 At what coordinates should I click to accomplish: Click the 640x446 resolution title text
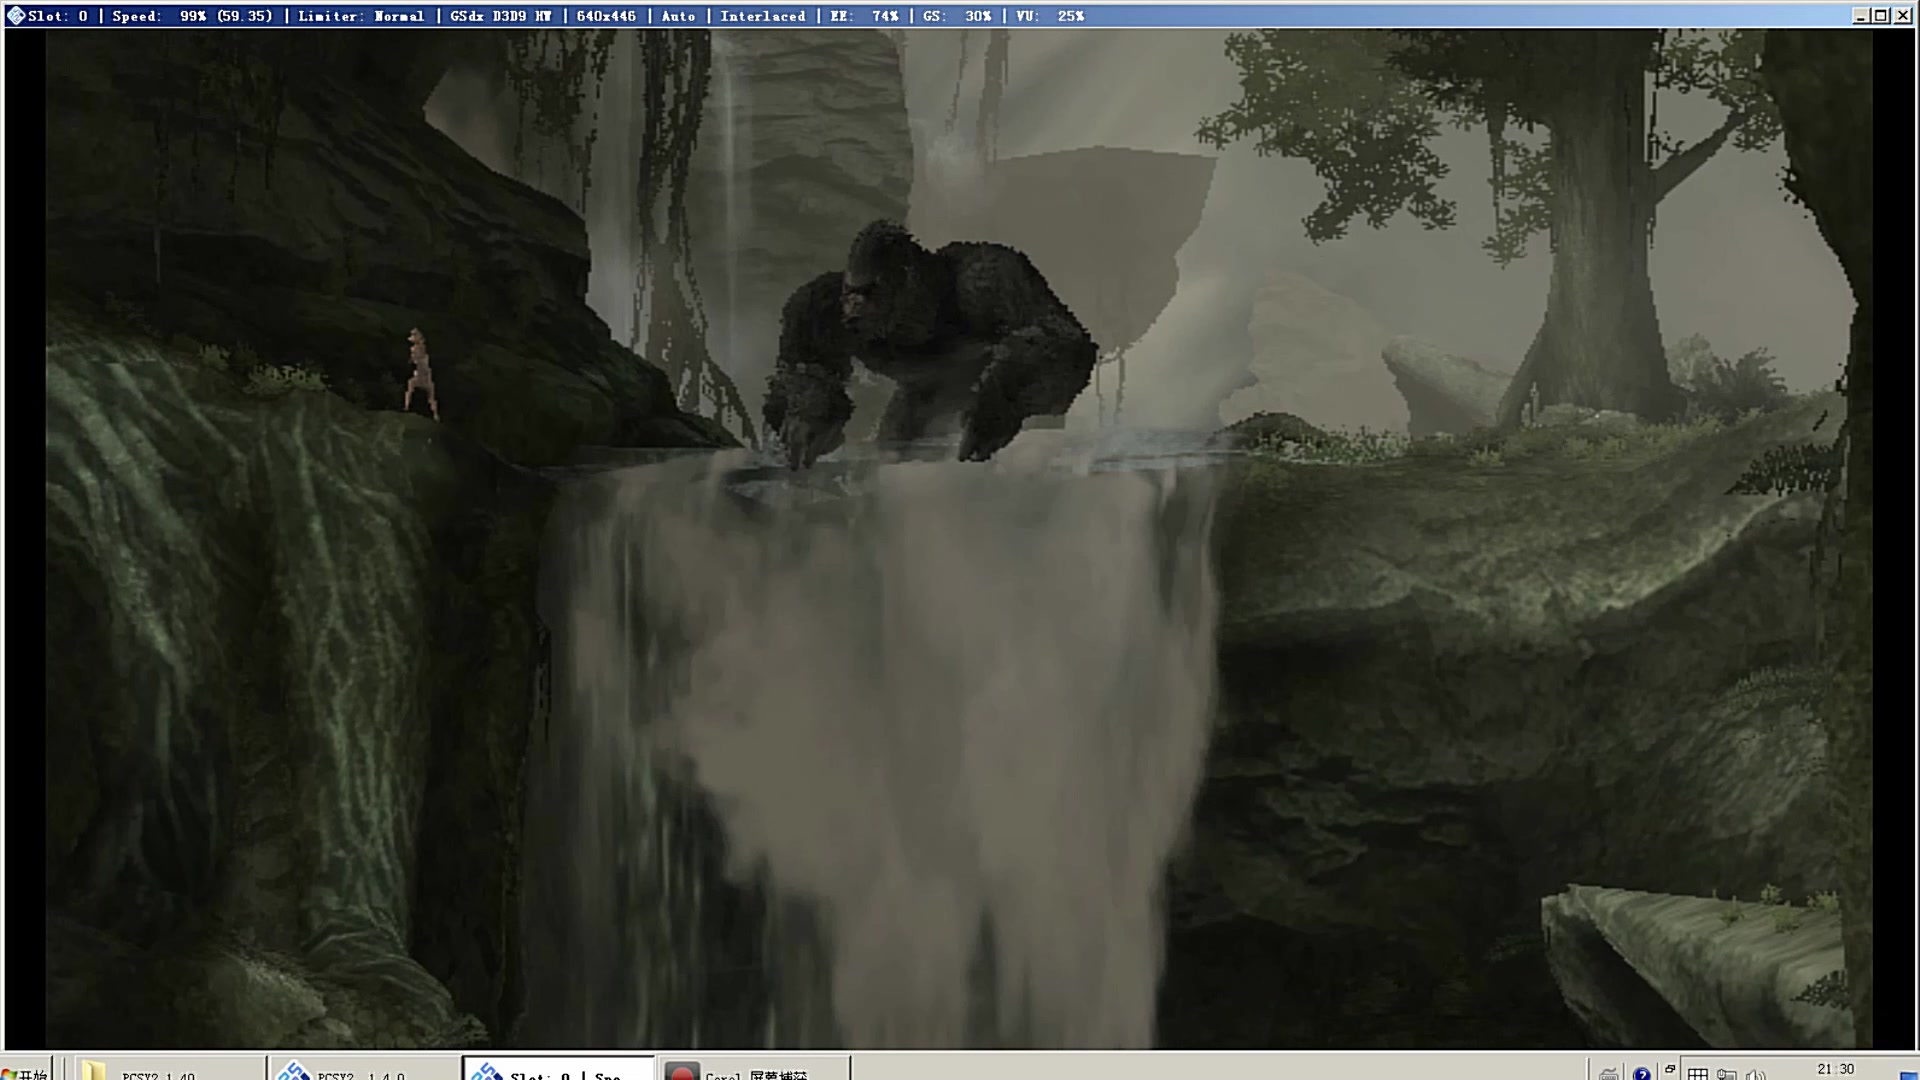[x=605, y=15]
